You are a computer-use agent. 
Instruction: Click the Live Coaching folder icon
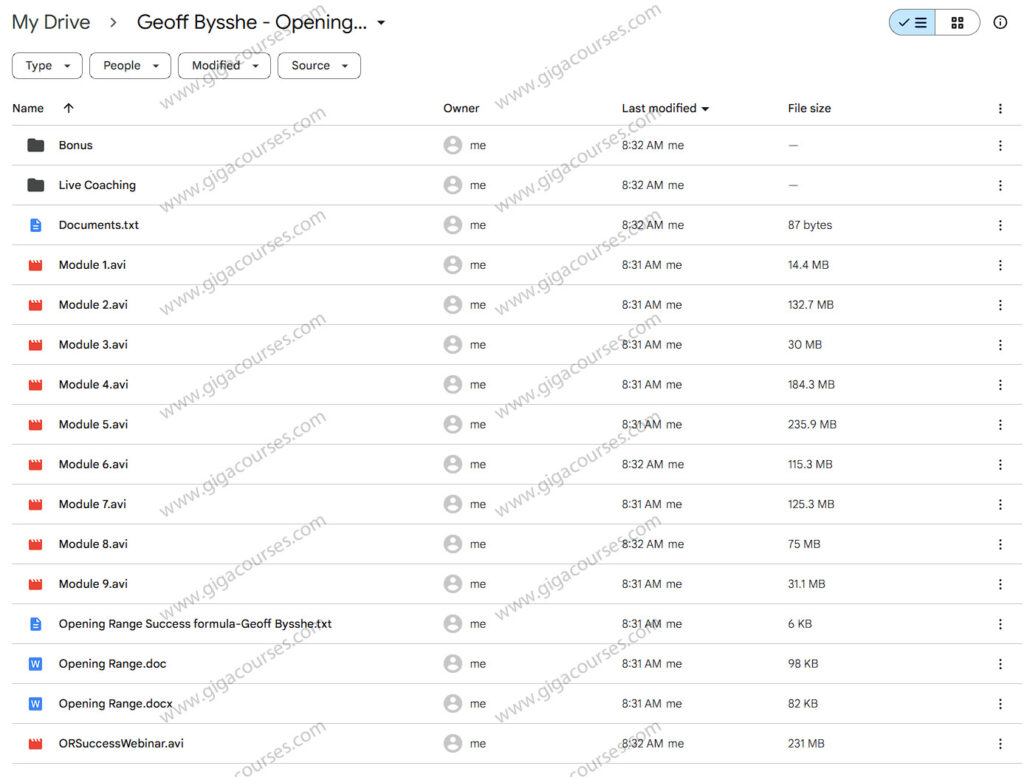[x=34, y=184]
